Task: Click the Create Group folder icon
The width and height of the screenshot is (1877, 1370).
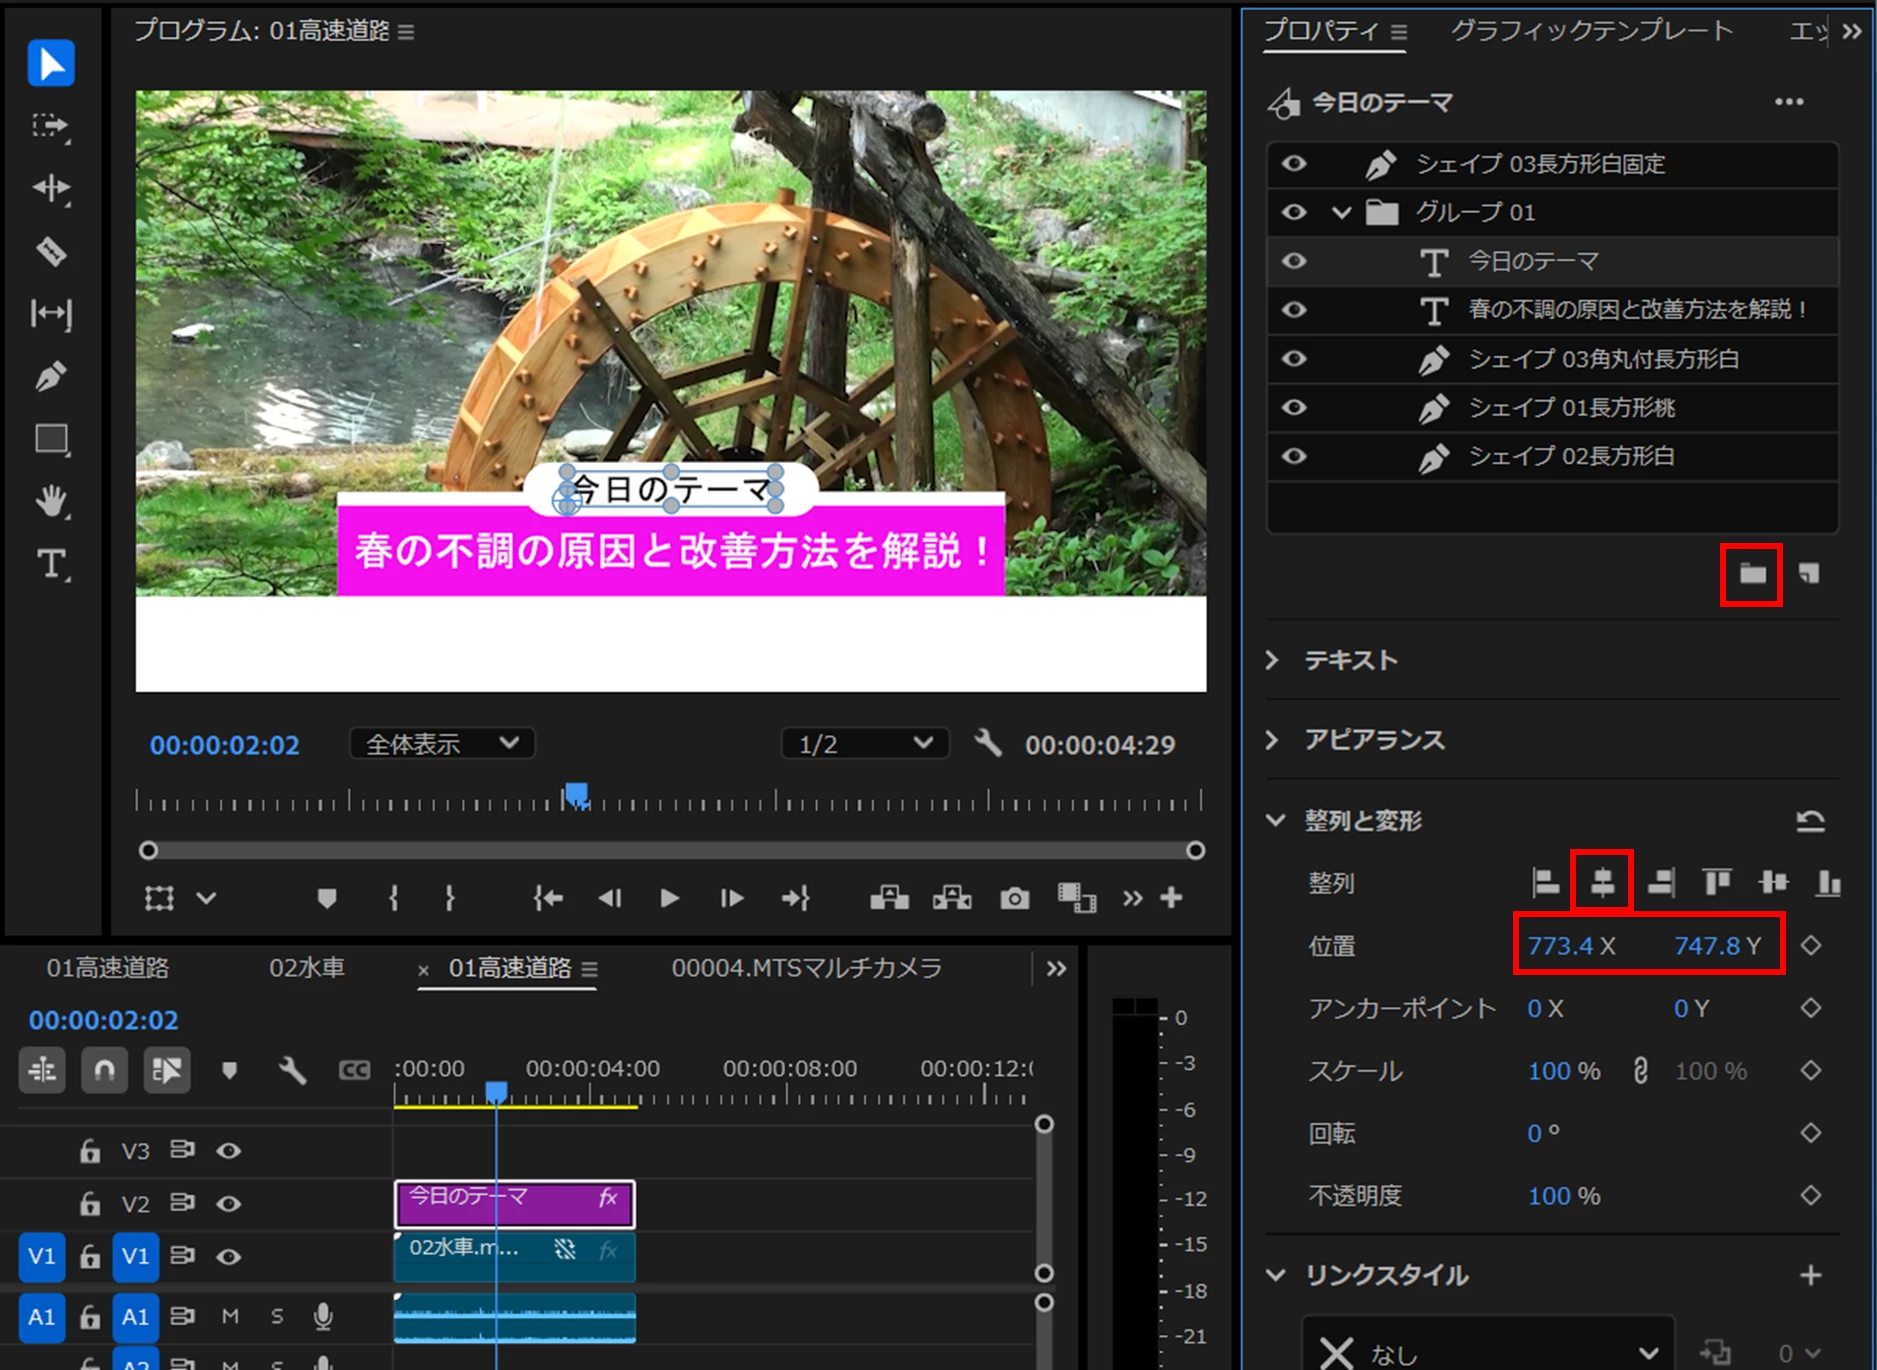Action: click(x=1752, y=574)
